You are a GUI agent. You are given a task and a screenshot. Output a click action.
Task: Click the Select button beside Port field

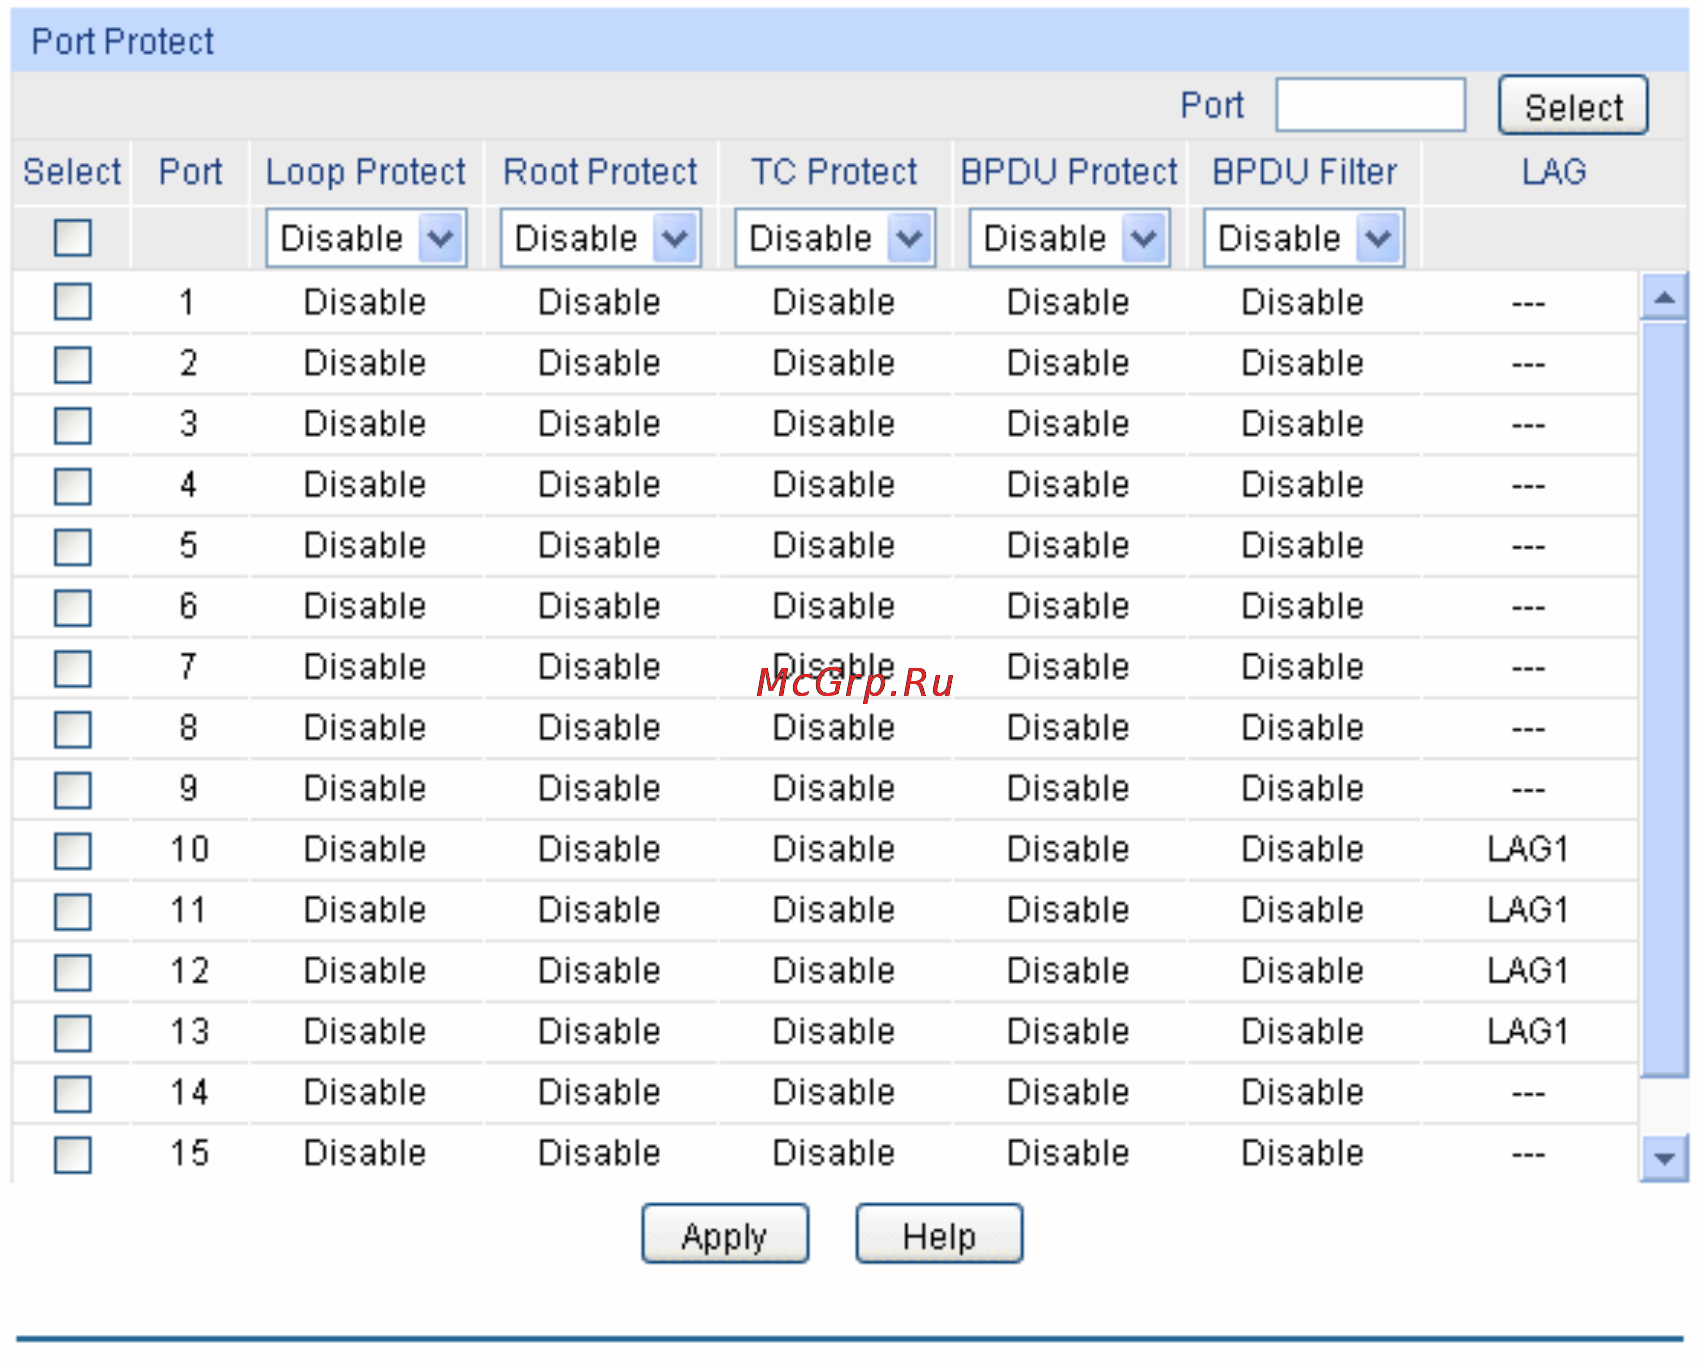coord(1573,105)
